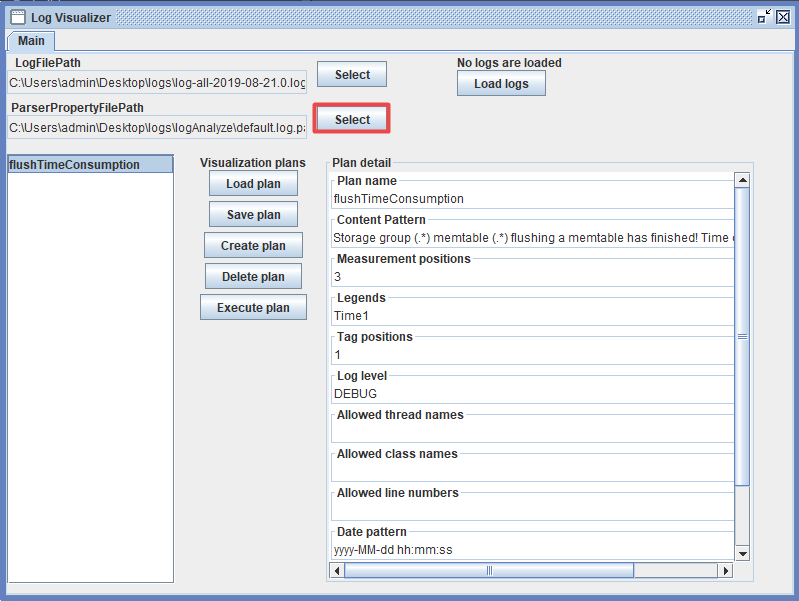Click Select button for ParserPropertyFilePath
Screen dimensions: 799x601
tap(352, 120)
